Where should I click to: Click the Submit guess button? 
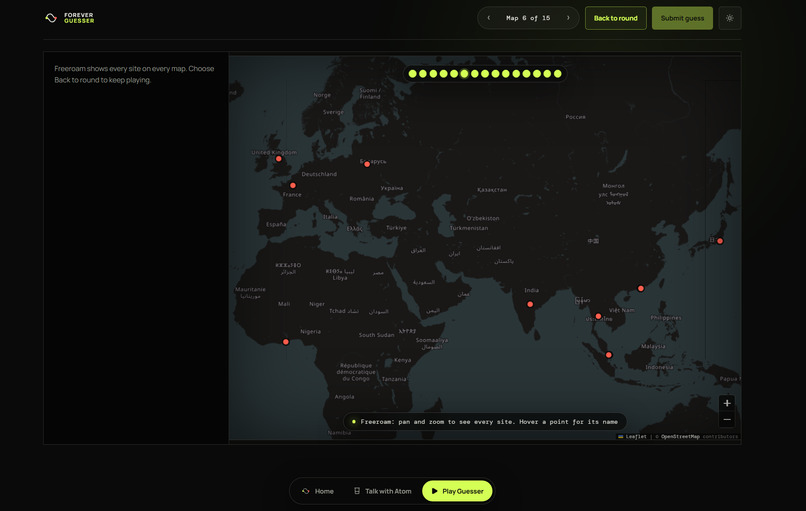pos(682,18)
